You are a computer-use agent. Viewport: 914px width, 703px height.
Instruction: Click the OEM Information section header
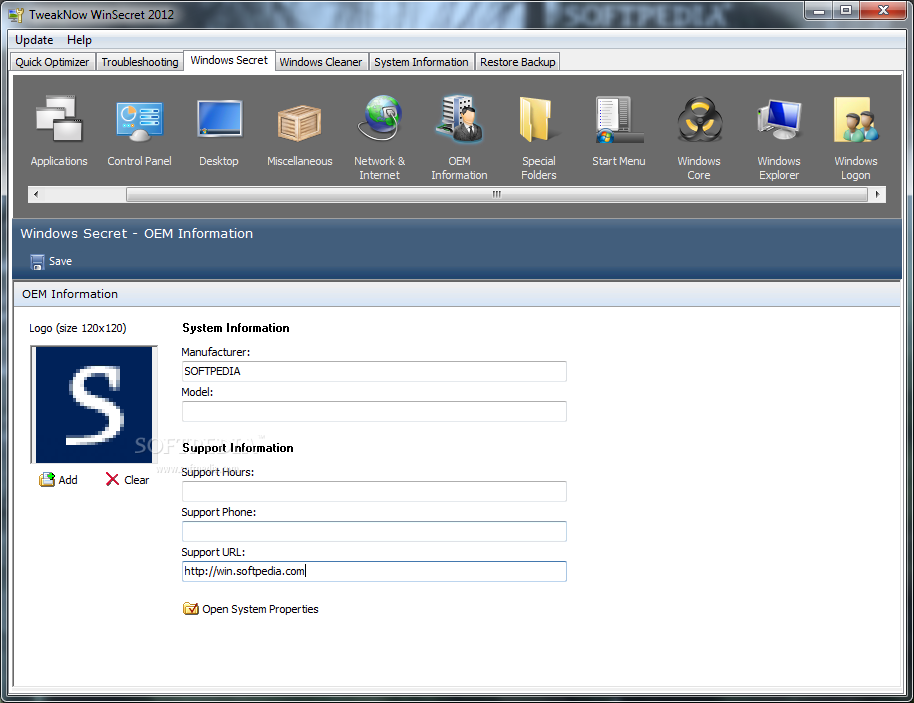(x=70, y=294)
